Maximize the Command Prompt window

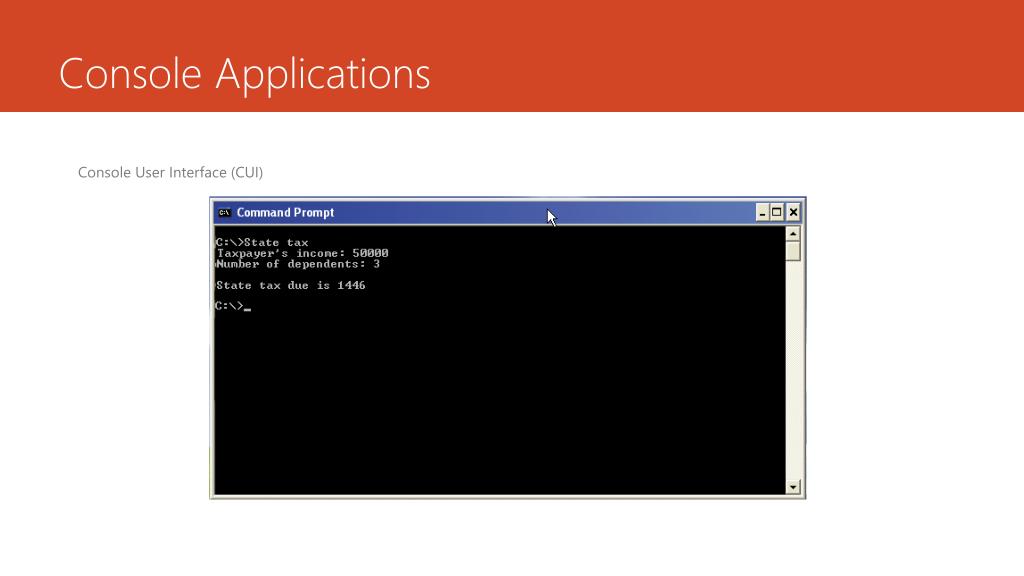[x=776, y=212]
